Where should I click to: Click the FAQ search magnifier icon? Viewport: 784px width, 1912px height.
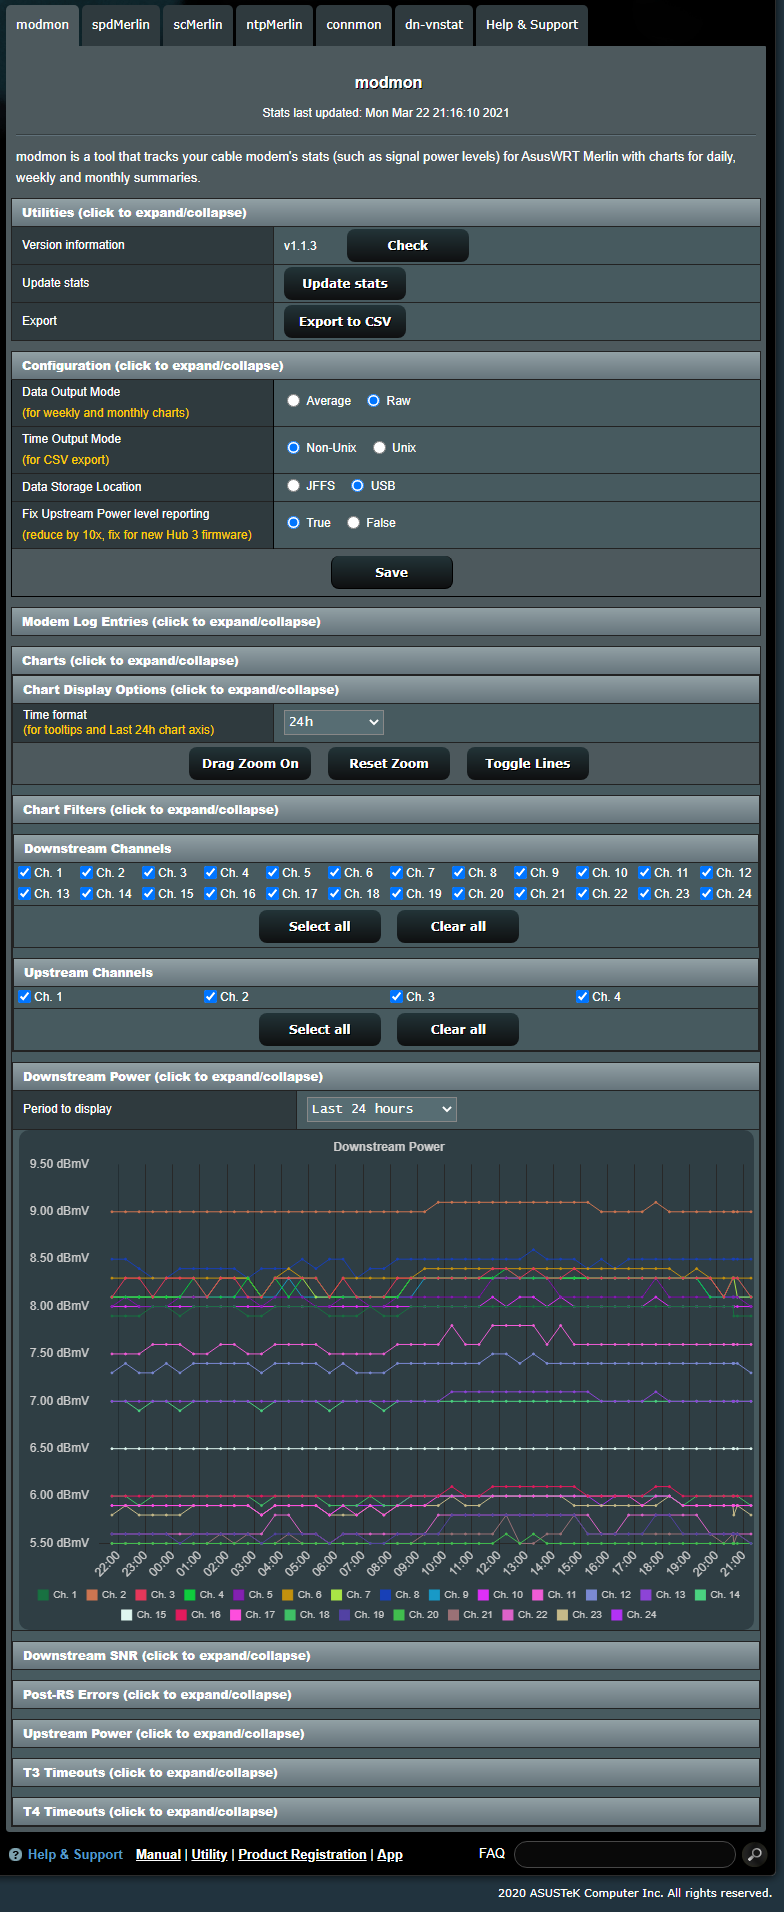point(755,1854)
